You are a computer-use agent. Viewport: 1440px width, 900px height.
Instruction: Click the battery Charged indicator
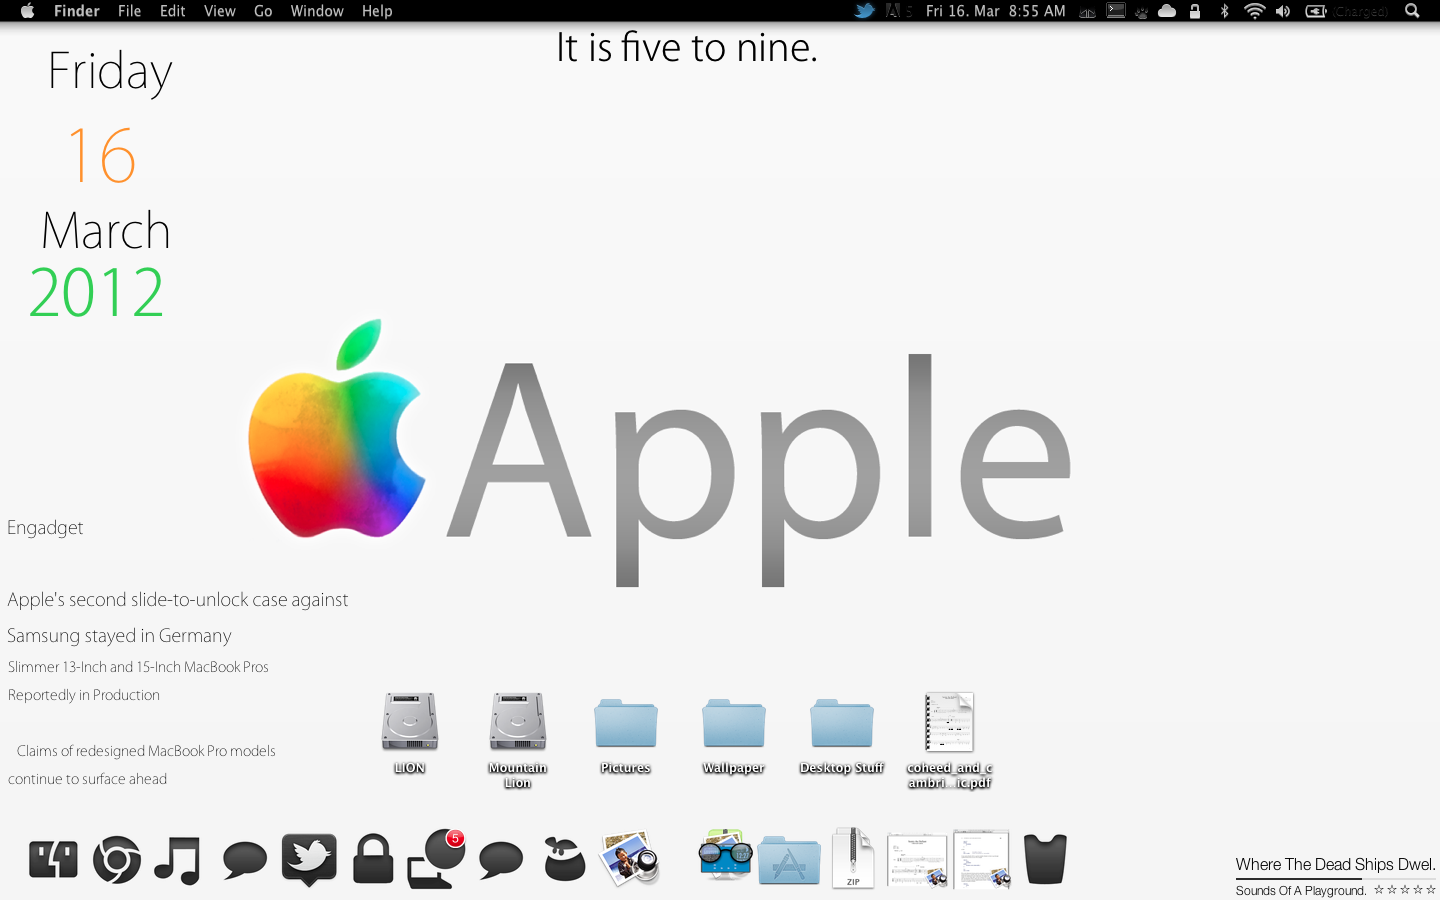[x=1347, y=11]
